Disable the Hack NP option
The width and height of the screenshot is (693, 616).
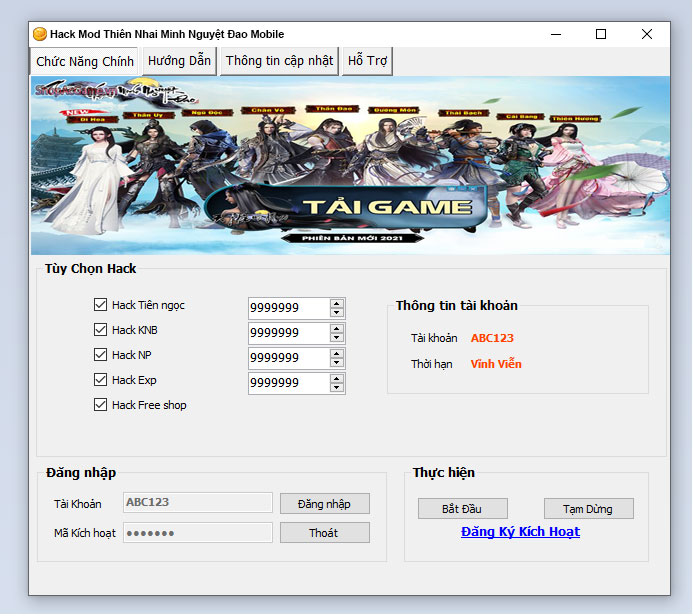click(100, 354)
